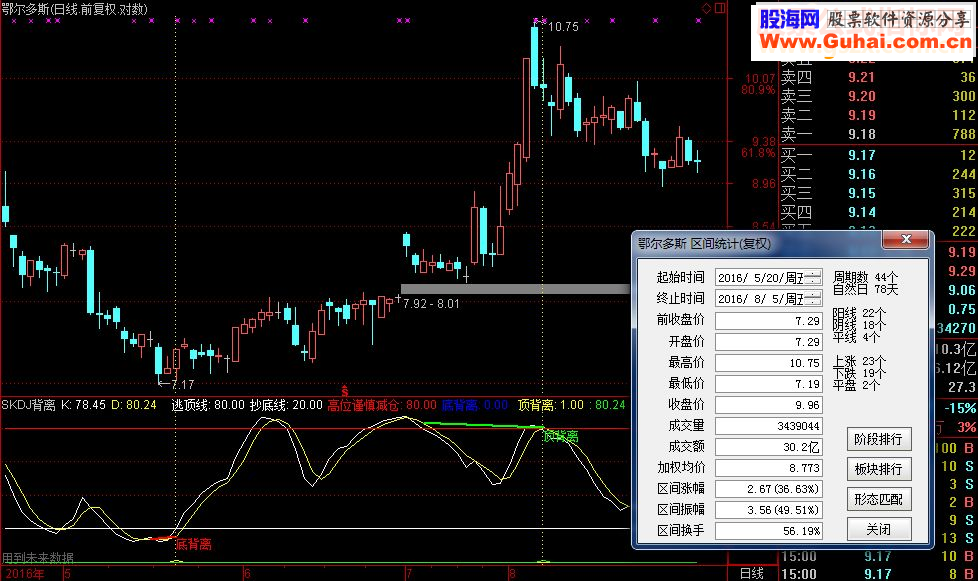Image resolution: width=978 pixels, height=581 pixels.
Task: Click the 形态匹配 button
Action: (x=878, y=499)
